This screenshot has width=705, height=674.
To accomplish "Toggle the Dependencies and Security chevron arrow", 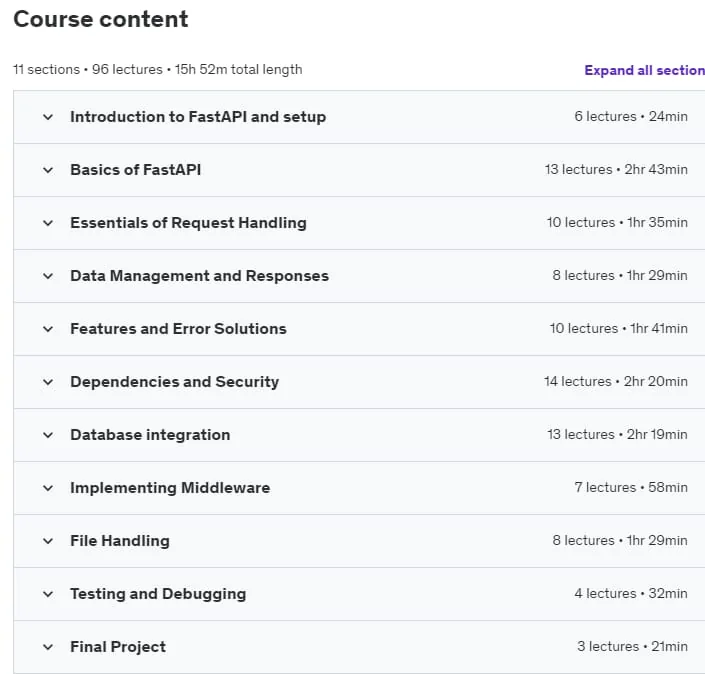I will (48, 383).
